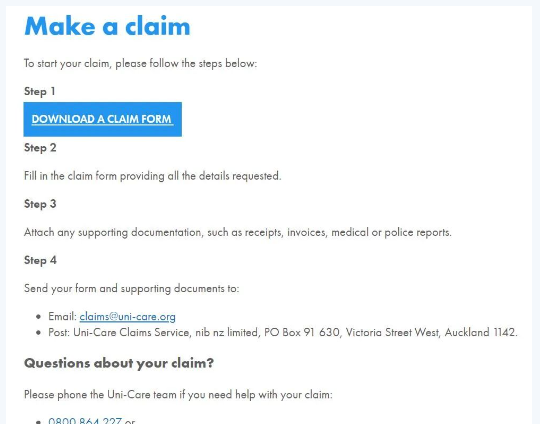Screen dimensions: 543x424
Task: Click the Email: label text
Action: point(62,317)
